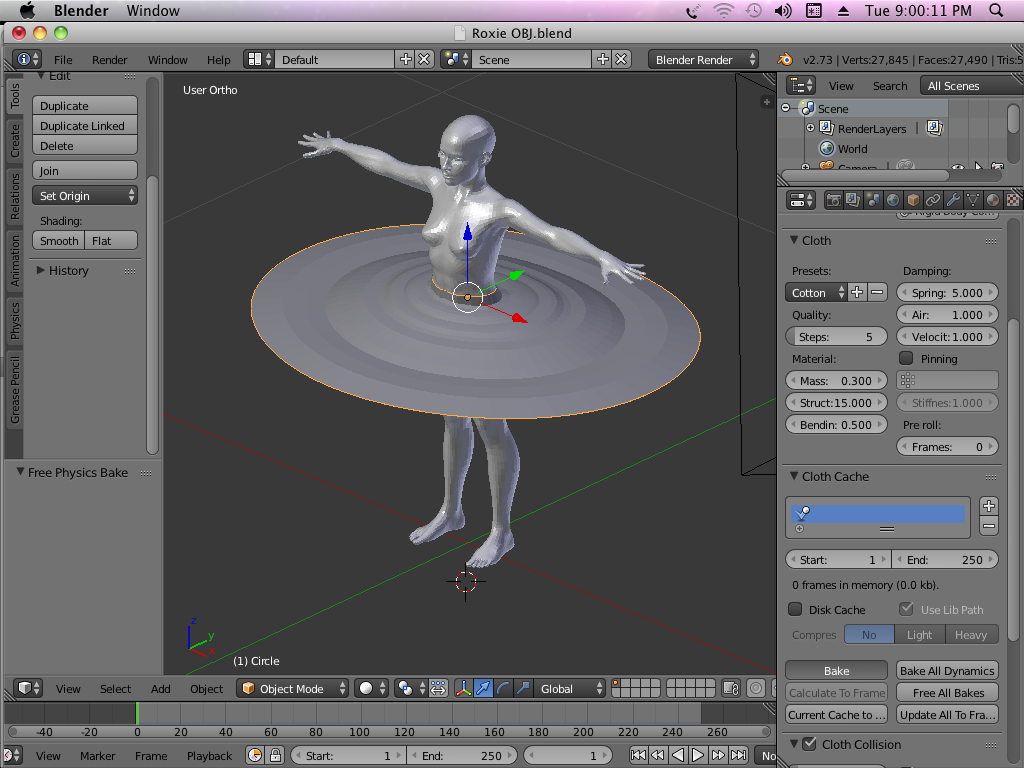Click the Bake button
Viewport: 1024px width, 768px height.
pos(836,671)
